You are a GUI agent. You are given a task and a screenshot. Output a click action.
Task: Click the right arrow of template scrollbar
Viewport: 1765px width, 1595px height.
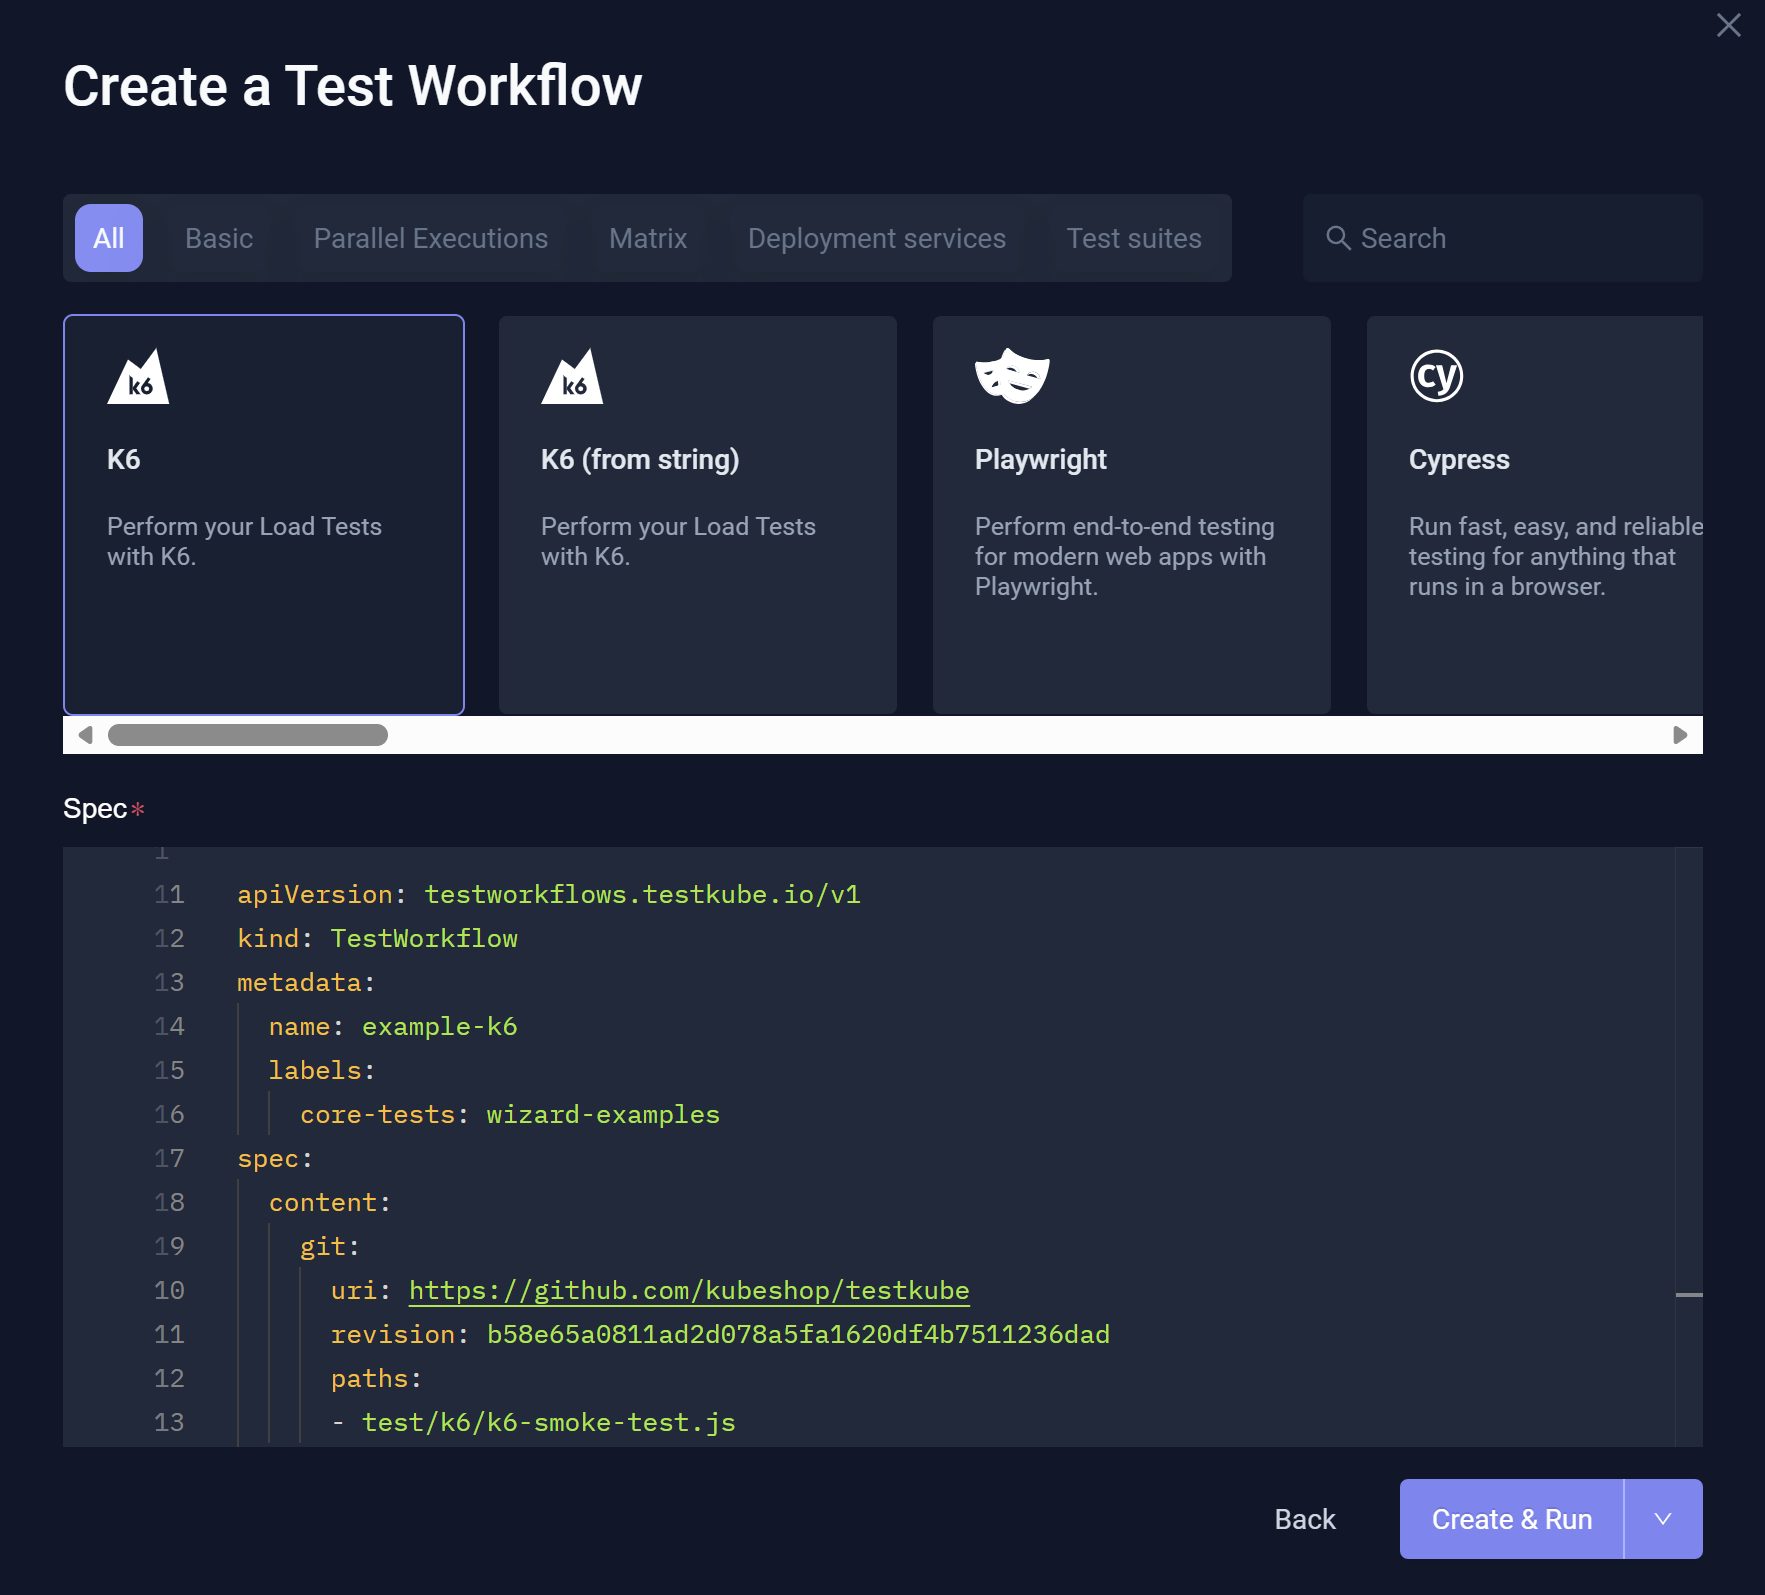tap(1680, 735)
